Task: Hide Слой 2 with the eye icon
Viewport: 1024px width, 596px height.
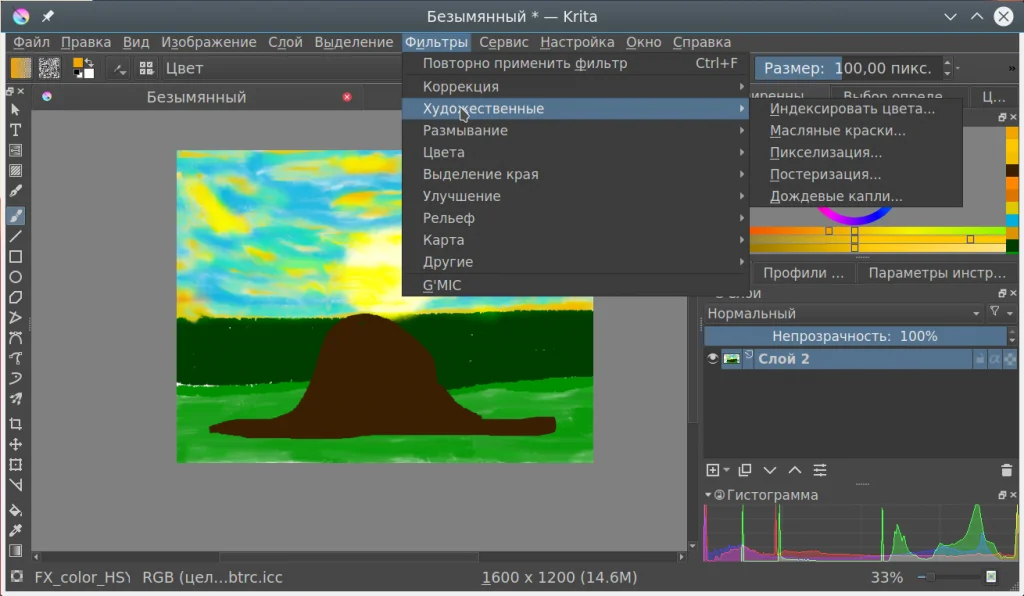Action: pyautogui.click(x=713, y=359)
